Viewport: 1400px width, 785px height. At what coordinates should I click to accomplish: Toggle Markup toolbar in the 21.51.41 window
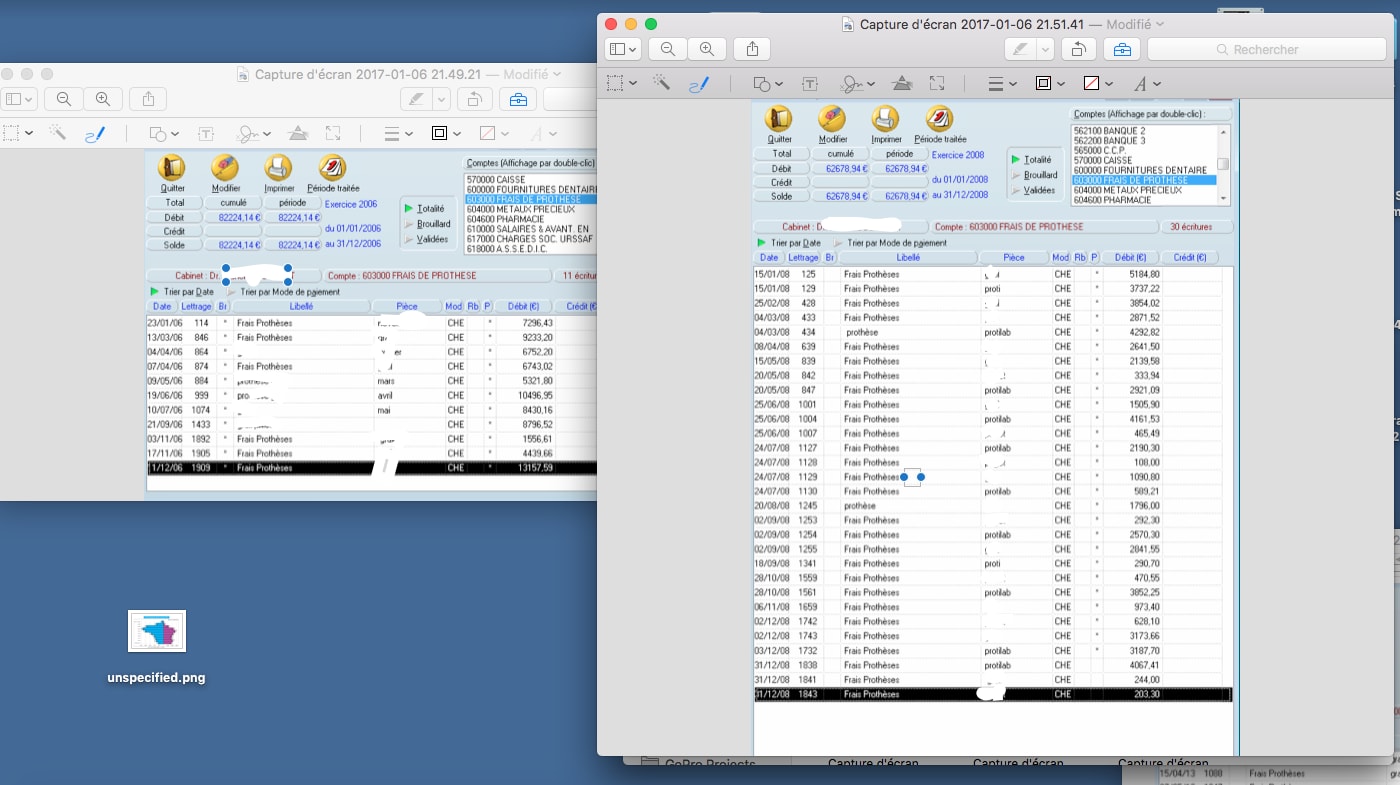[1122, 49]
